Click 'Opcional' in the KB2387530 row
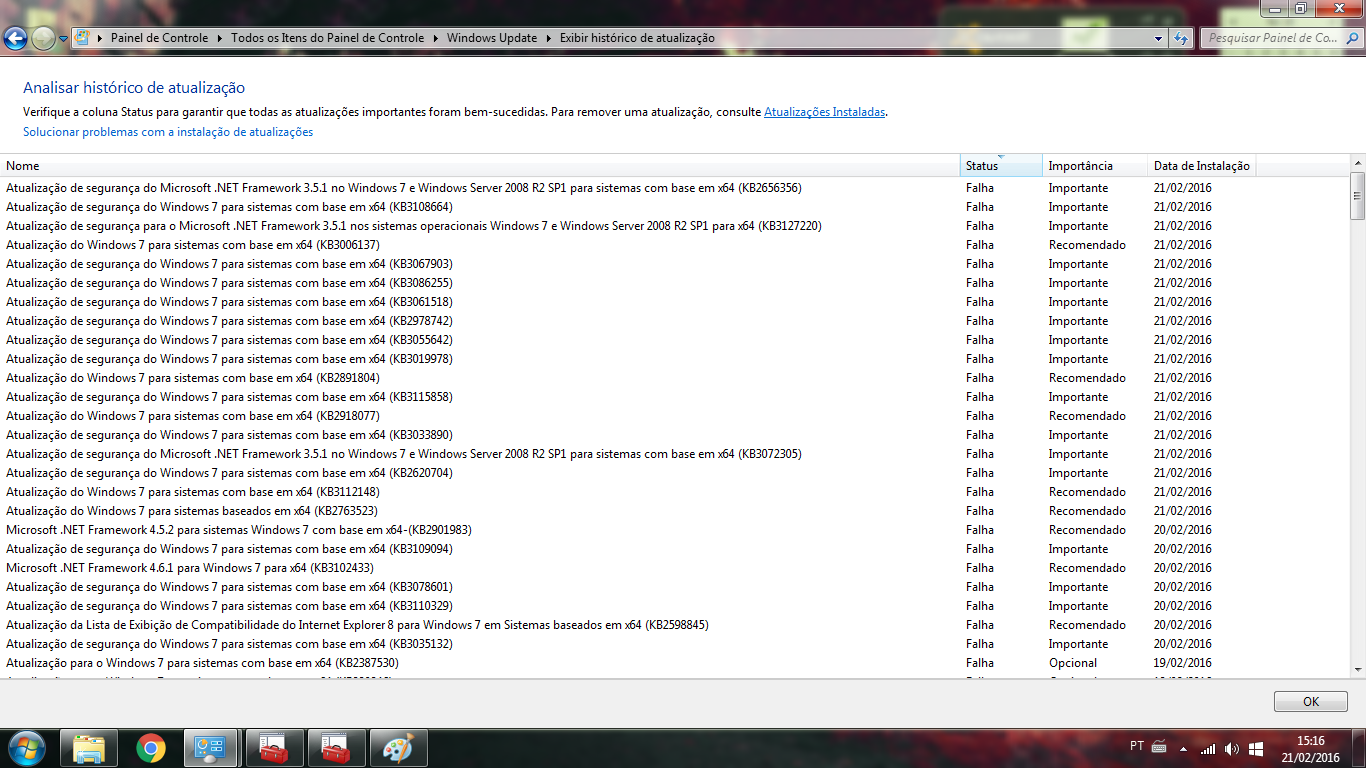1366x768 pixels. pos(1072,663)
